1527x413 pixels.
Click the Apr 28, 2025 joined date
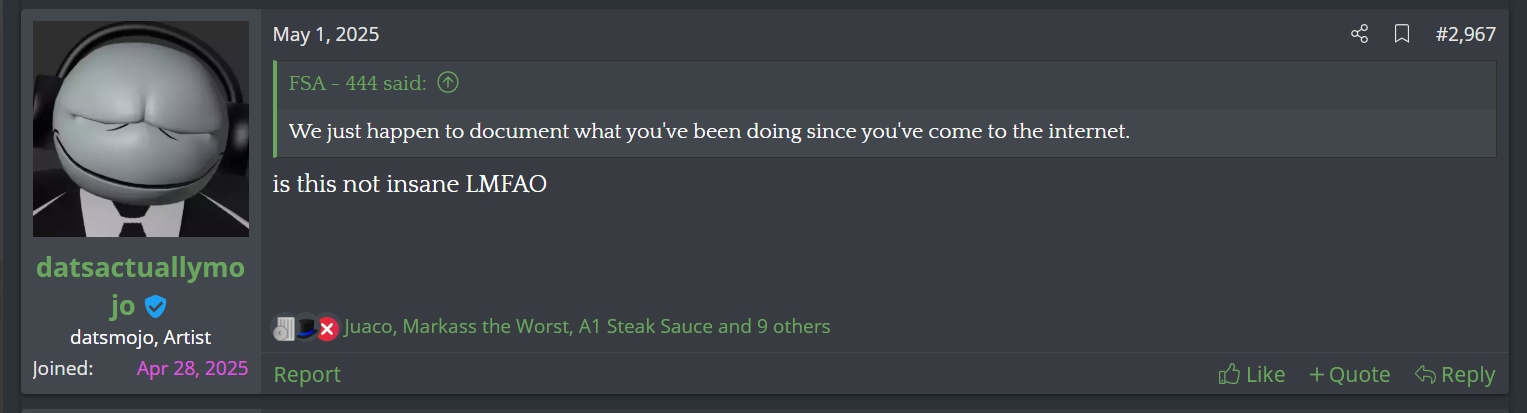point(192,368)
